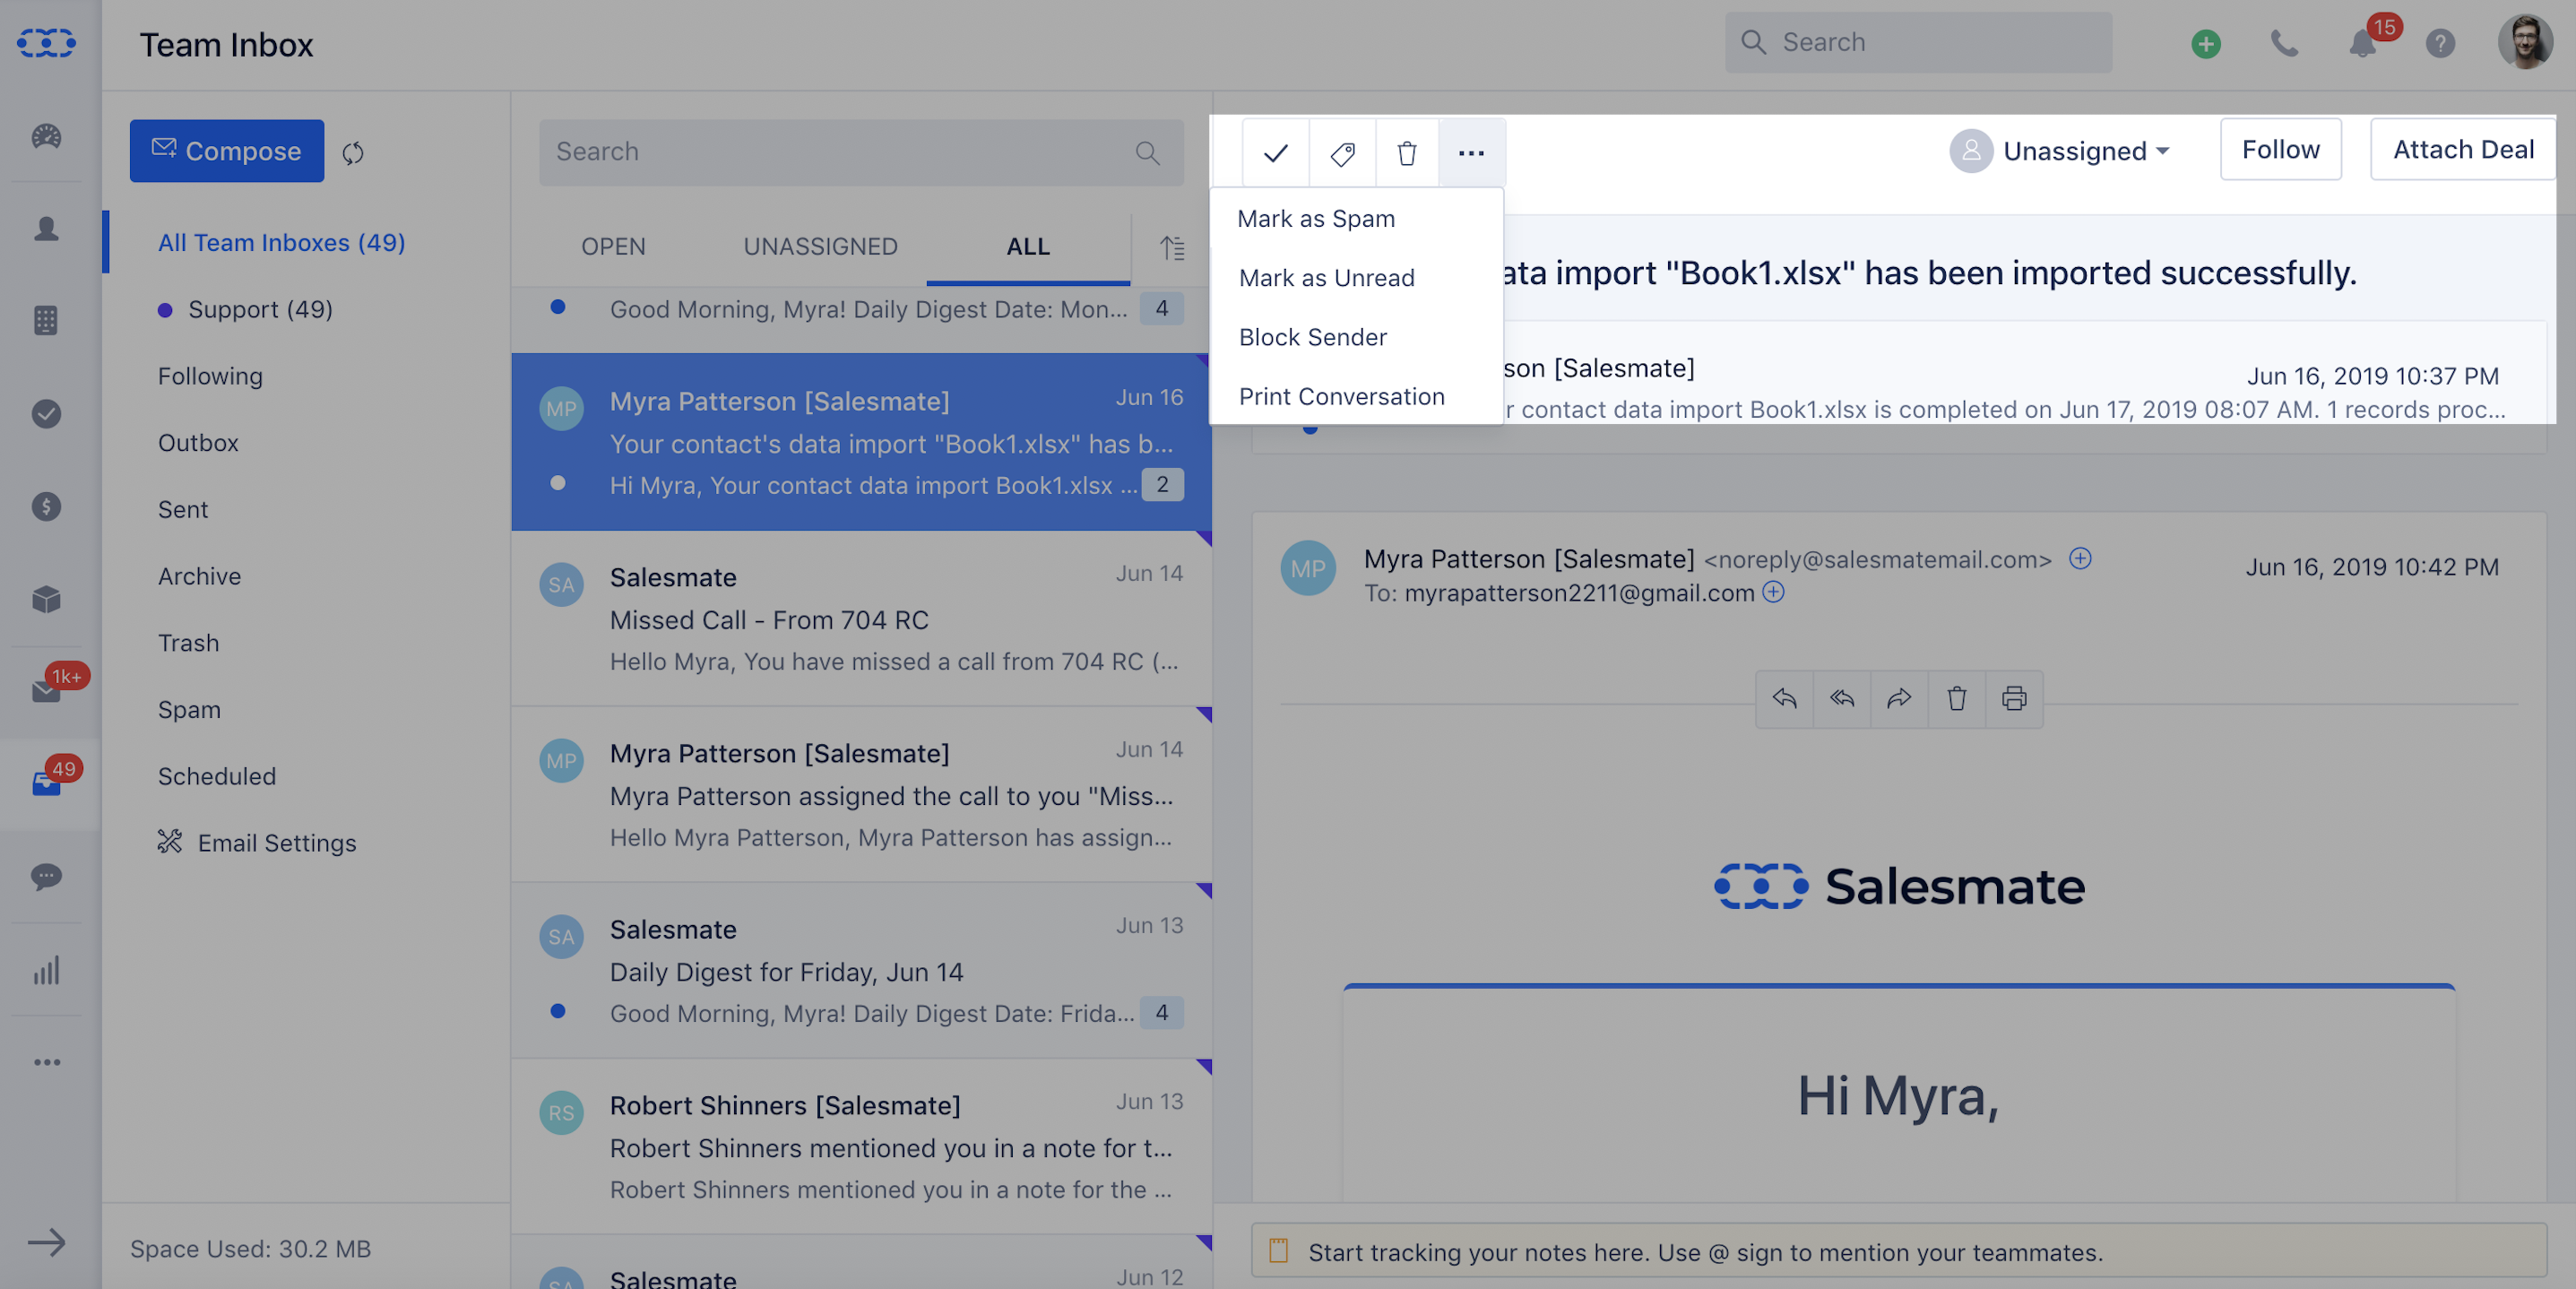Viewport: 2576px width, 1289px height.
Task: Open the Dashboard gauge sidebar icon
Action: [x=46, y=136]
